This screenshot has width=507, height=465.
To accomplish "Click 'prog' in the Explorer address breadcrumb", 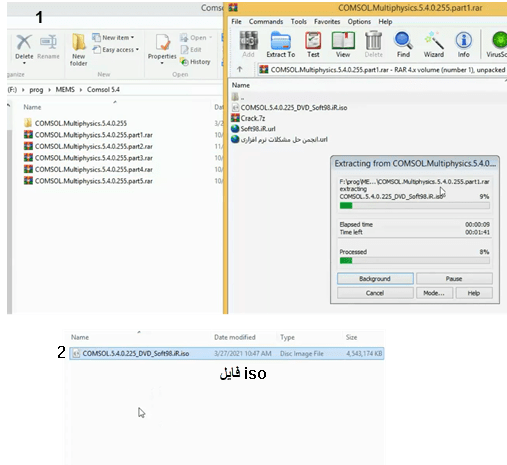I will (x=36, y=90).
